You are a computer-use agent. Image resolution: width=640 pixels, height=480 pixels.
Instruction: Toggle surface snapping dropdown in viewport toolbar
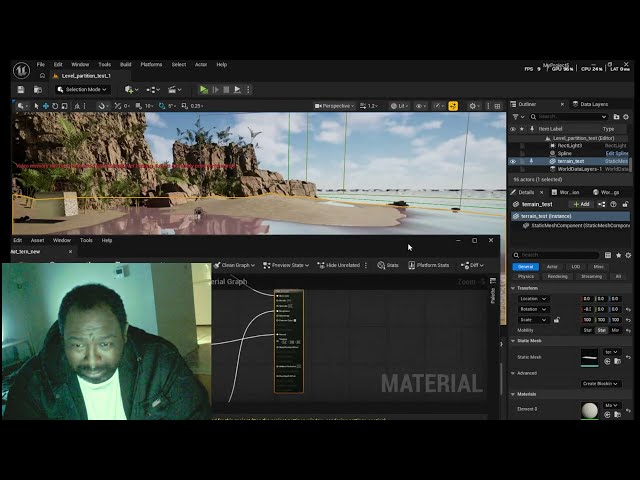(102, 106)
